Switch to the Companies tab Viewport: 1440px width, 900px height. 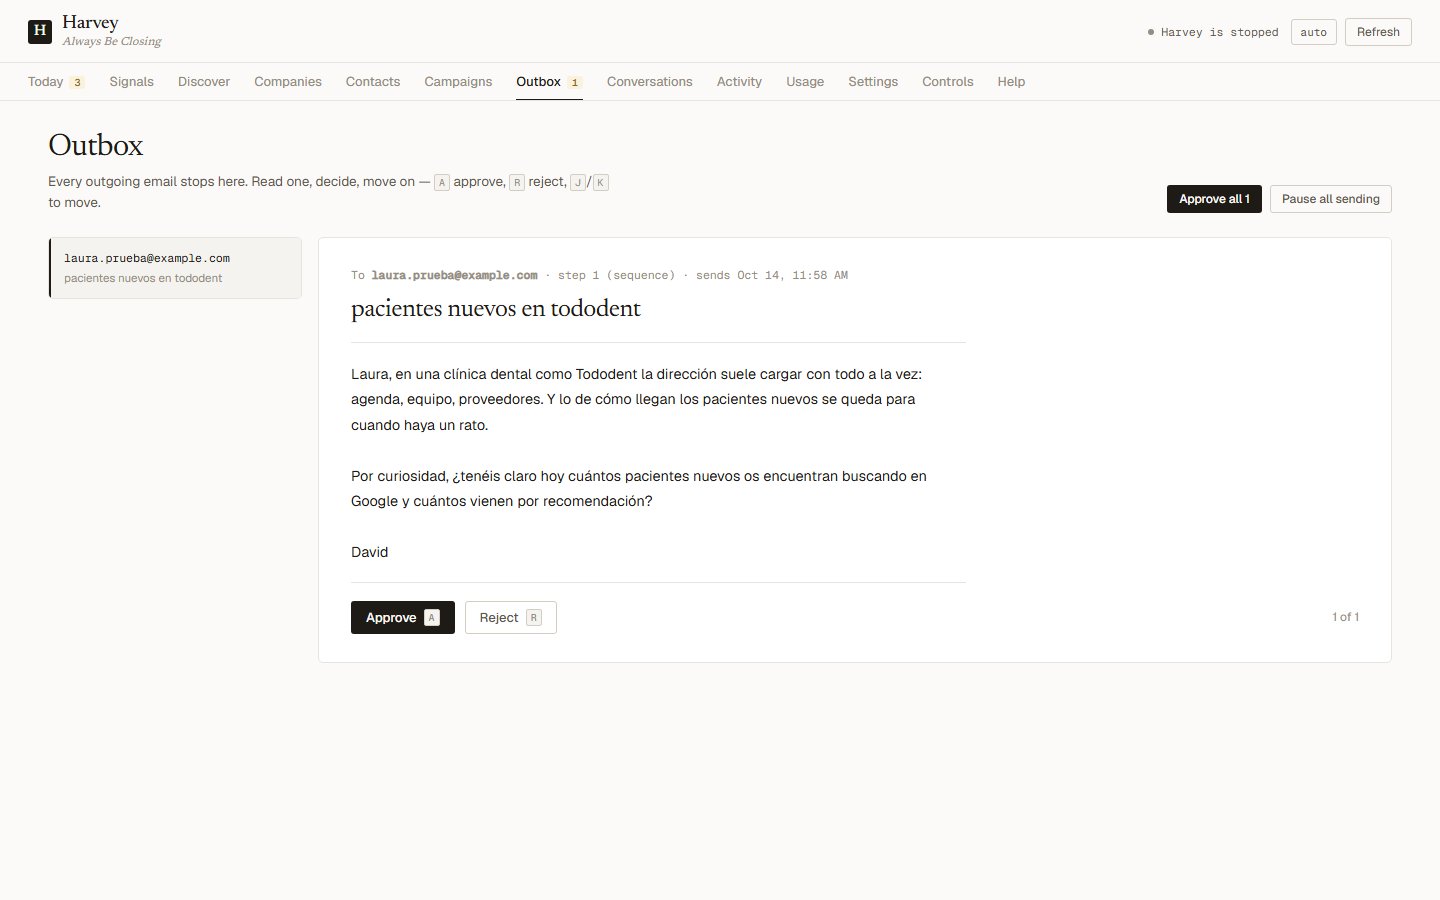(288, 82)
